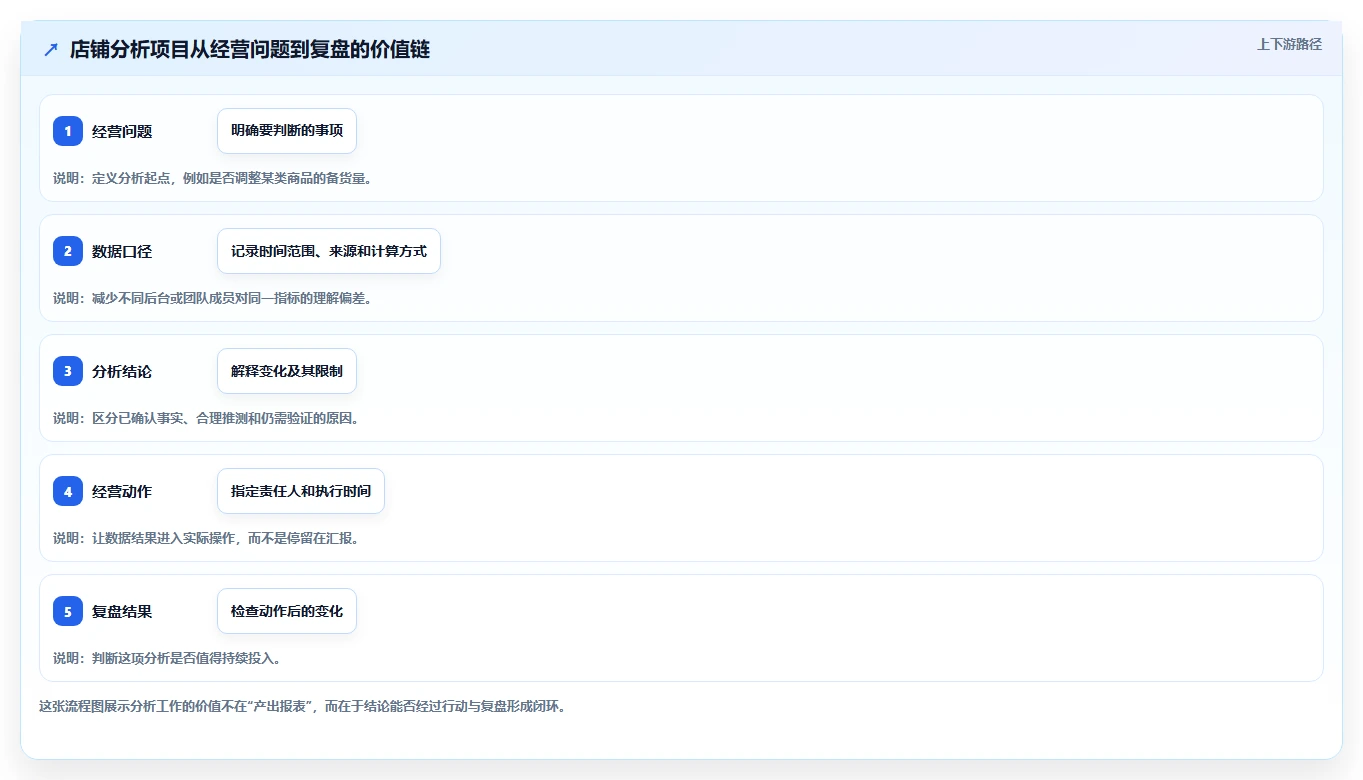Click the 复盘结果 step title
1363x780 pixels.
coord(122,611)
